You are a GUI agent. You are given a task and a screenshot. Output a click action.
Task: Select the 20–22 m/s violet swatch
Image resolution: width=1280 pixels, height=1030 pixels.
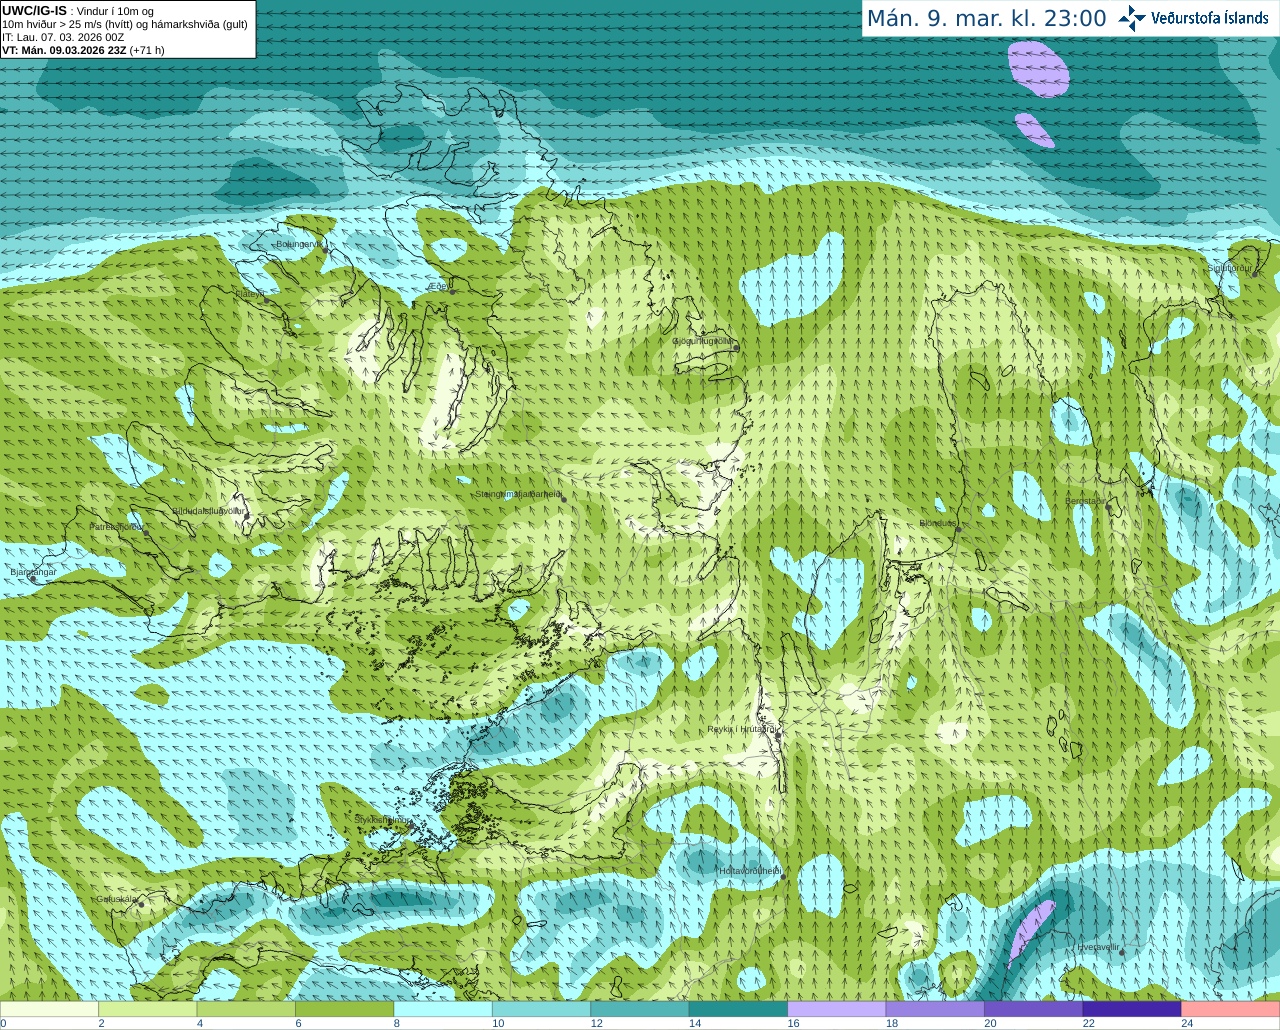pyautogui.click(x=1033, y=1009)
